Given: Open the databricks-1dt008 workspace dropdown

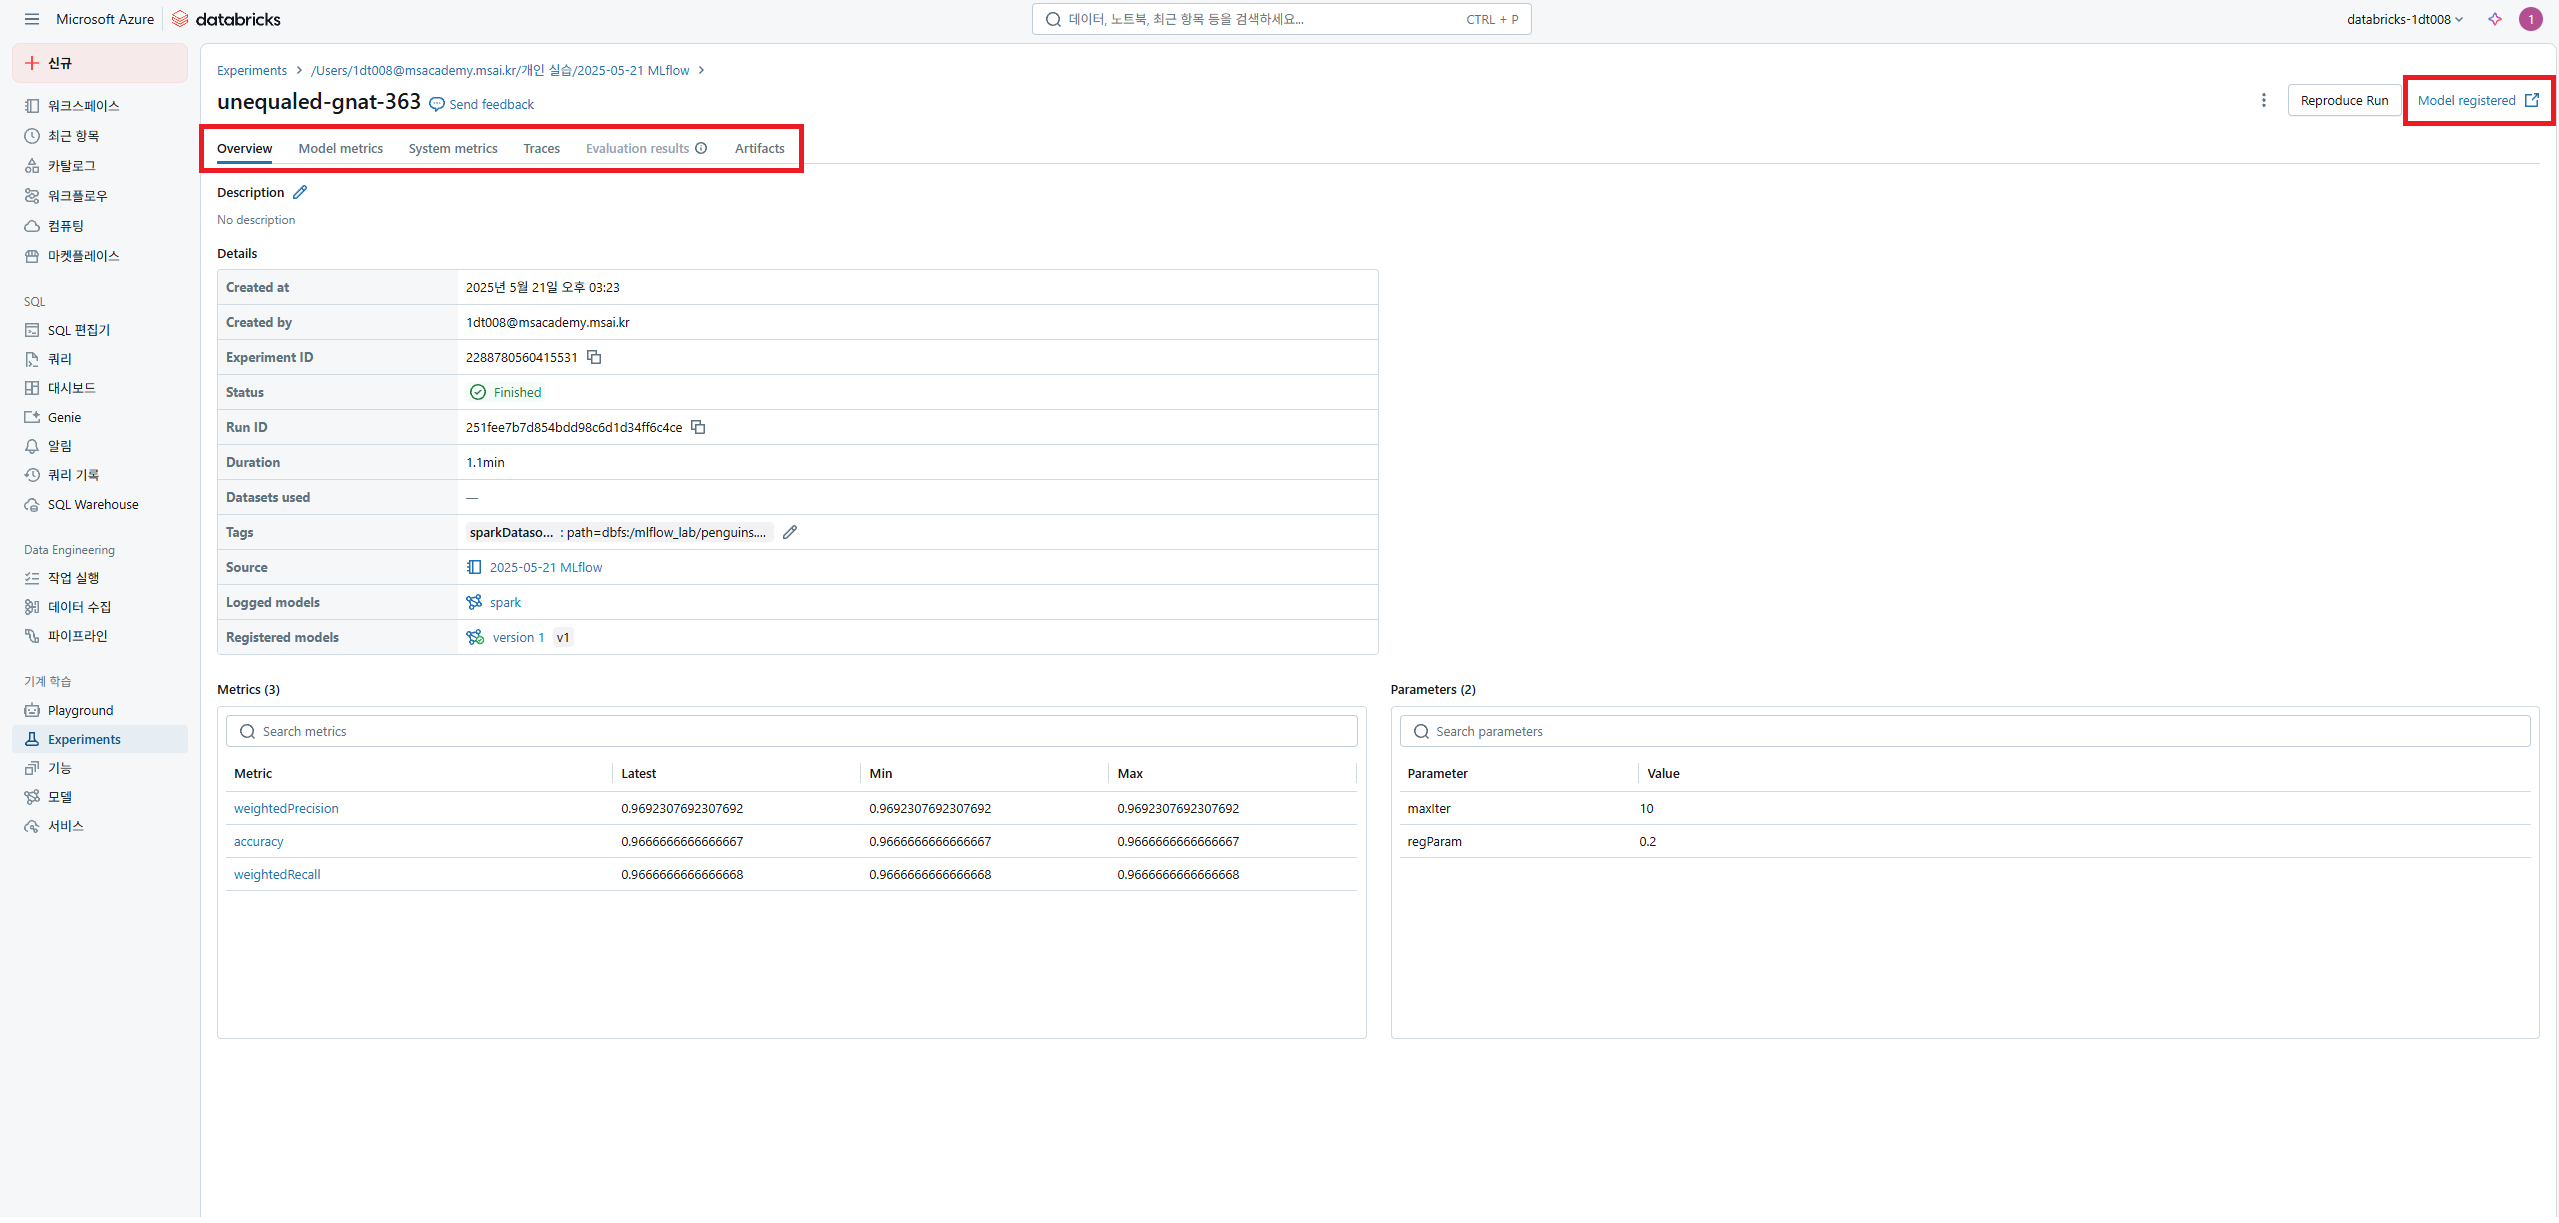Looking at the screenshot, I should point(2404,19).
